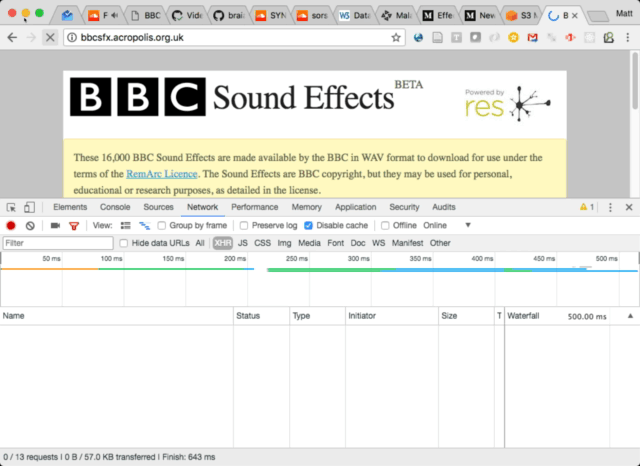The height and width of the screenshot is (466, 640).
Task: Filter requests by Font
Action: click(336, 243)
